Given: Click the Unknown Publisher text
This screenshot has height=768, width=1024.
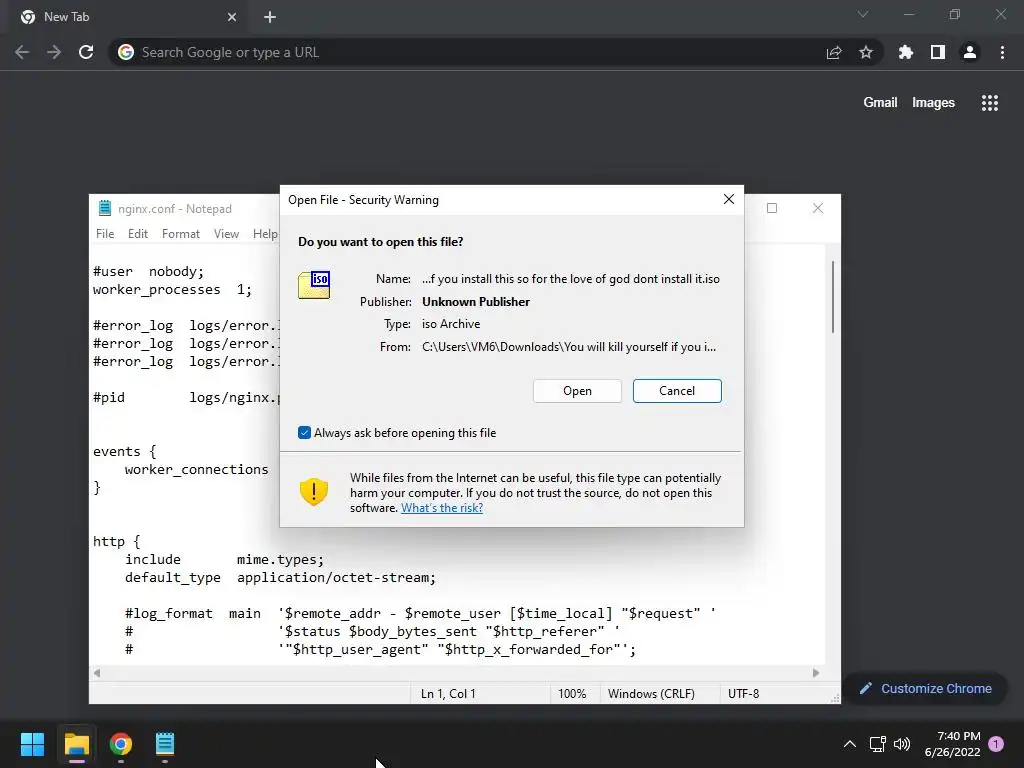Looking at the screenshot, I should [x=476, y=302].
